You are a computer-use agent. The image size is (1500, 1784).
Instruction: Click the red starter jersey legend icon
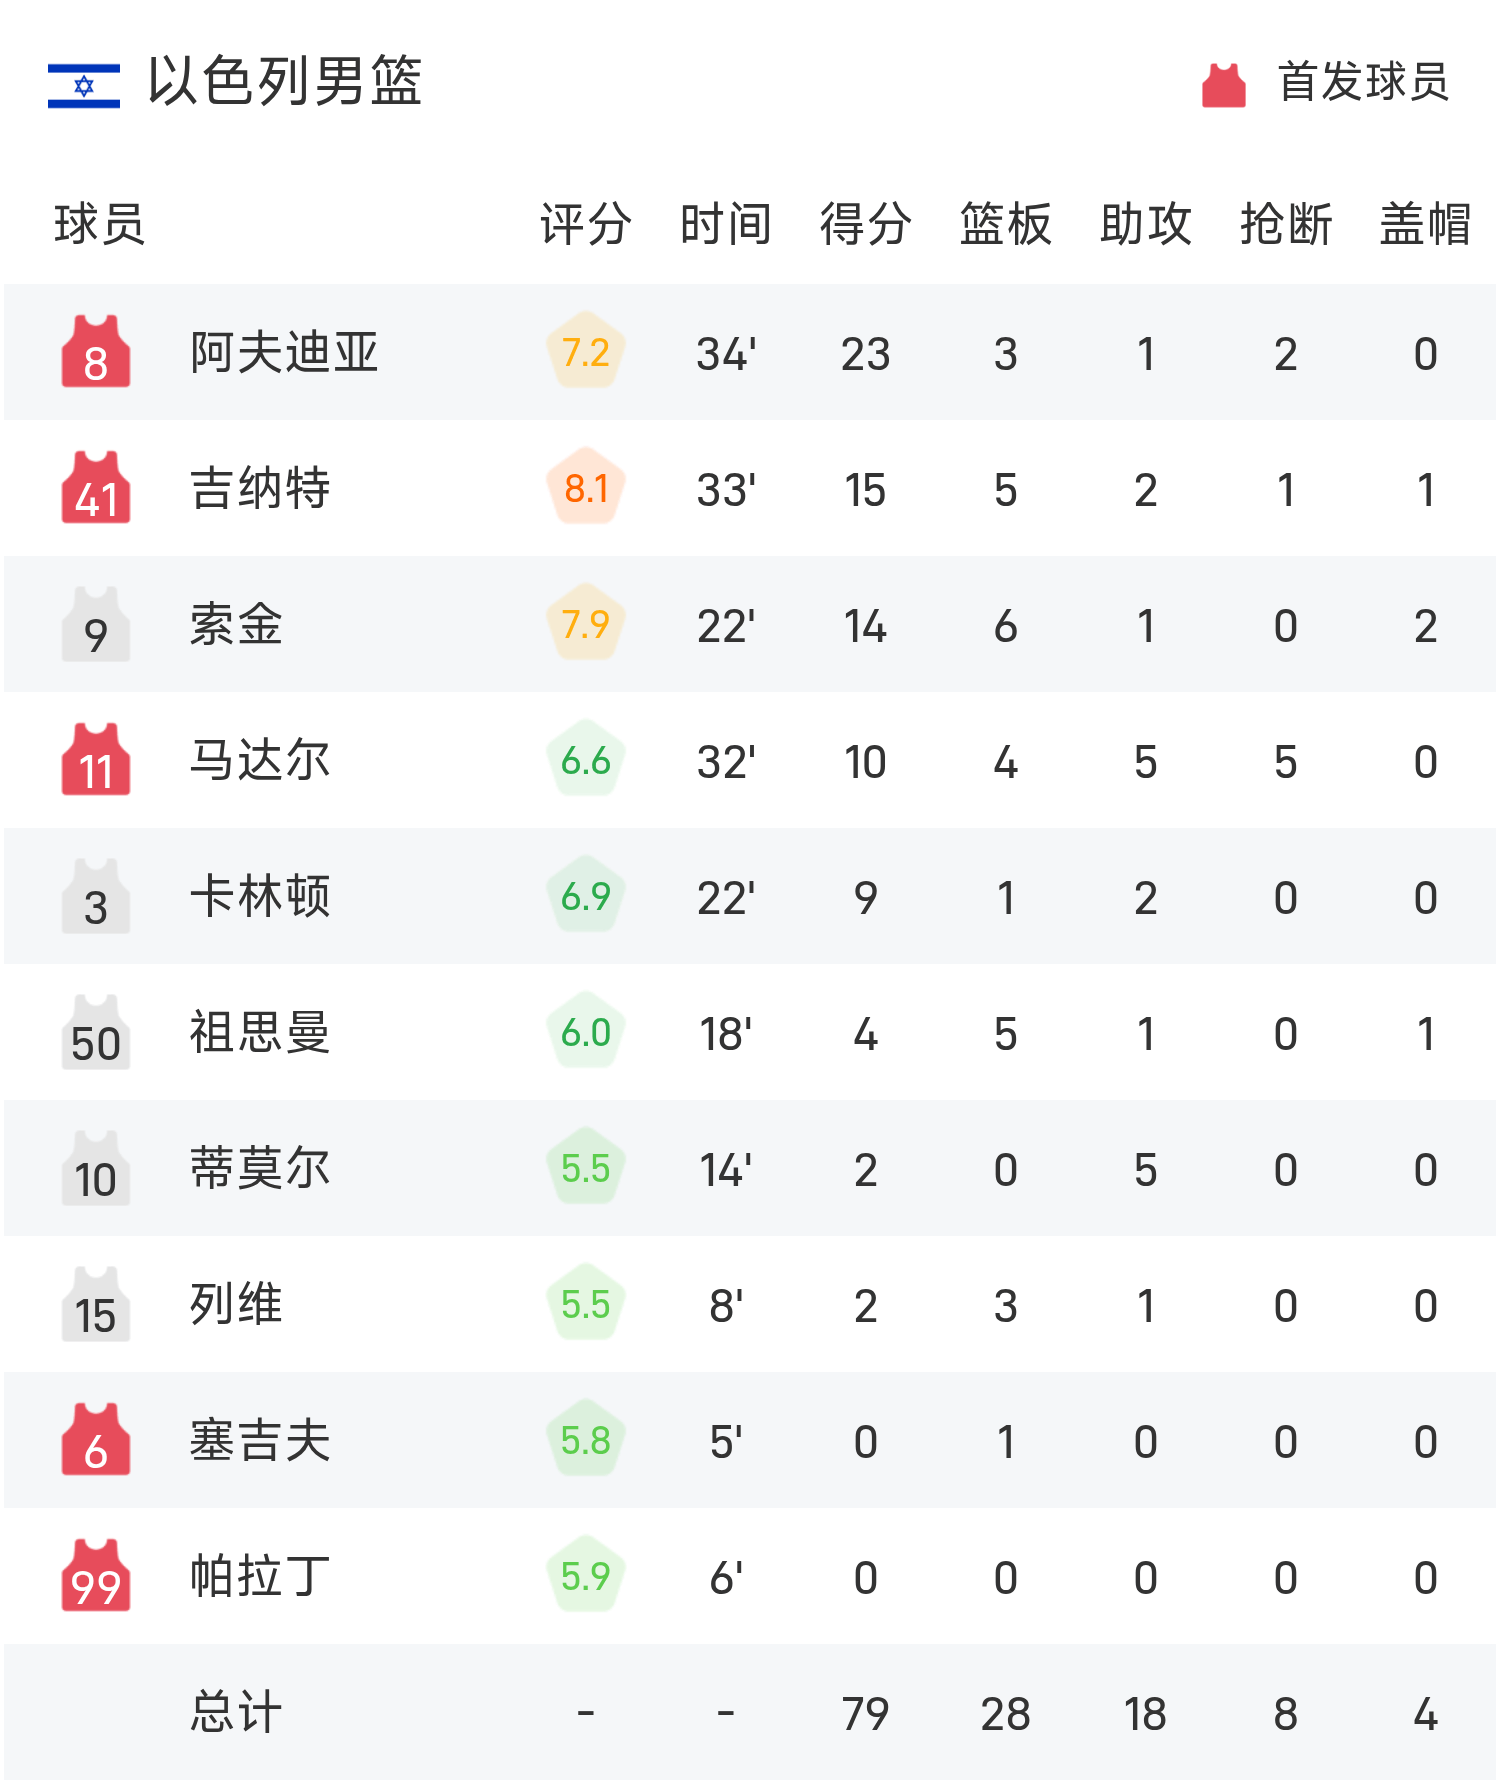1223,85
